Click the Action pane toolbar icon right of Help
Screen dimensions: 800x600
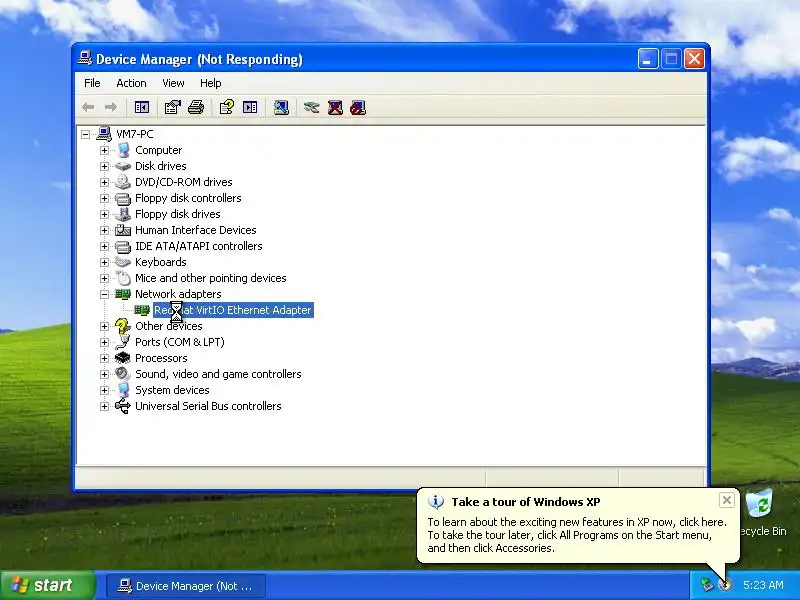[250, 107]
